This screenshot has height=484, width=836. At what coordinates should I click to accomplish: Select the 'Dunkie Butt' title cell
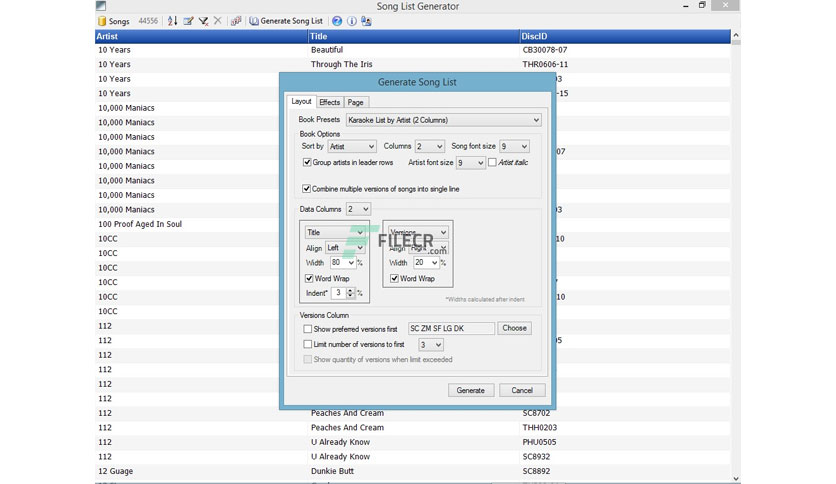332,471
